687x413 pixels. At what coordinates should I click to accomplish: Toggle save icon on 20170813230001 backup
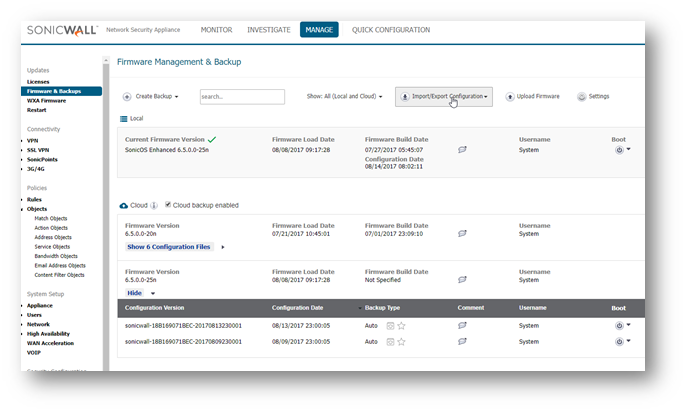pos(389,325)
